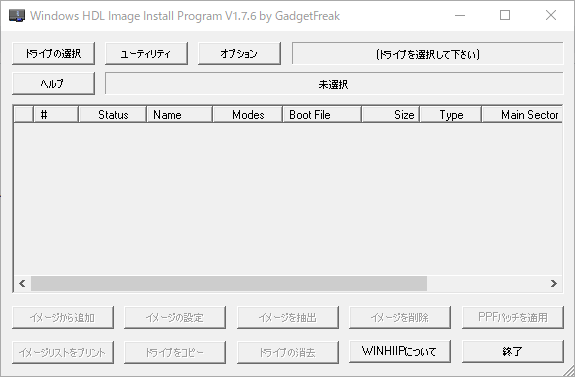Open the オプション button
The image size is (575, 377).
(x=239, y=54)
